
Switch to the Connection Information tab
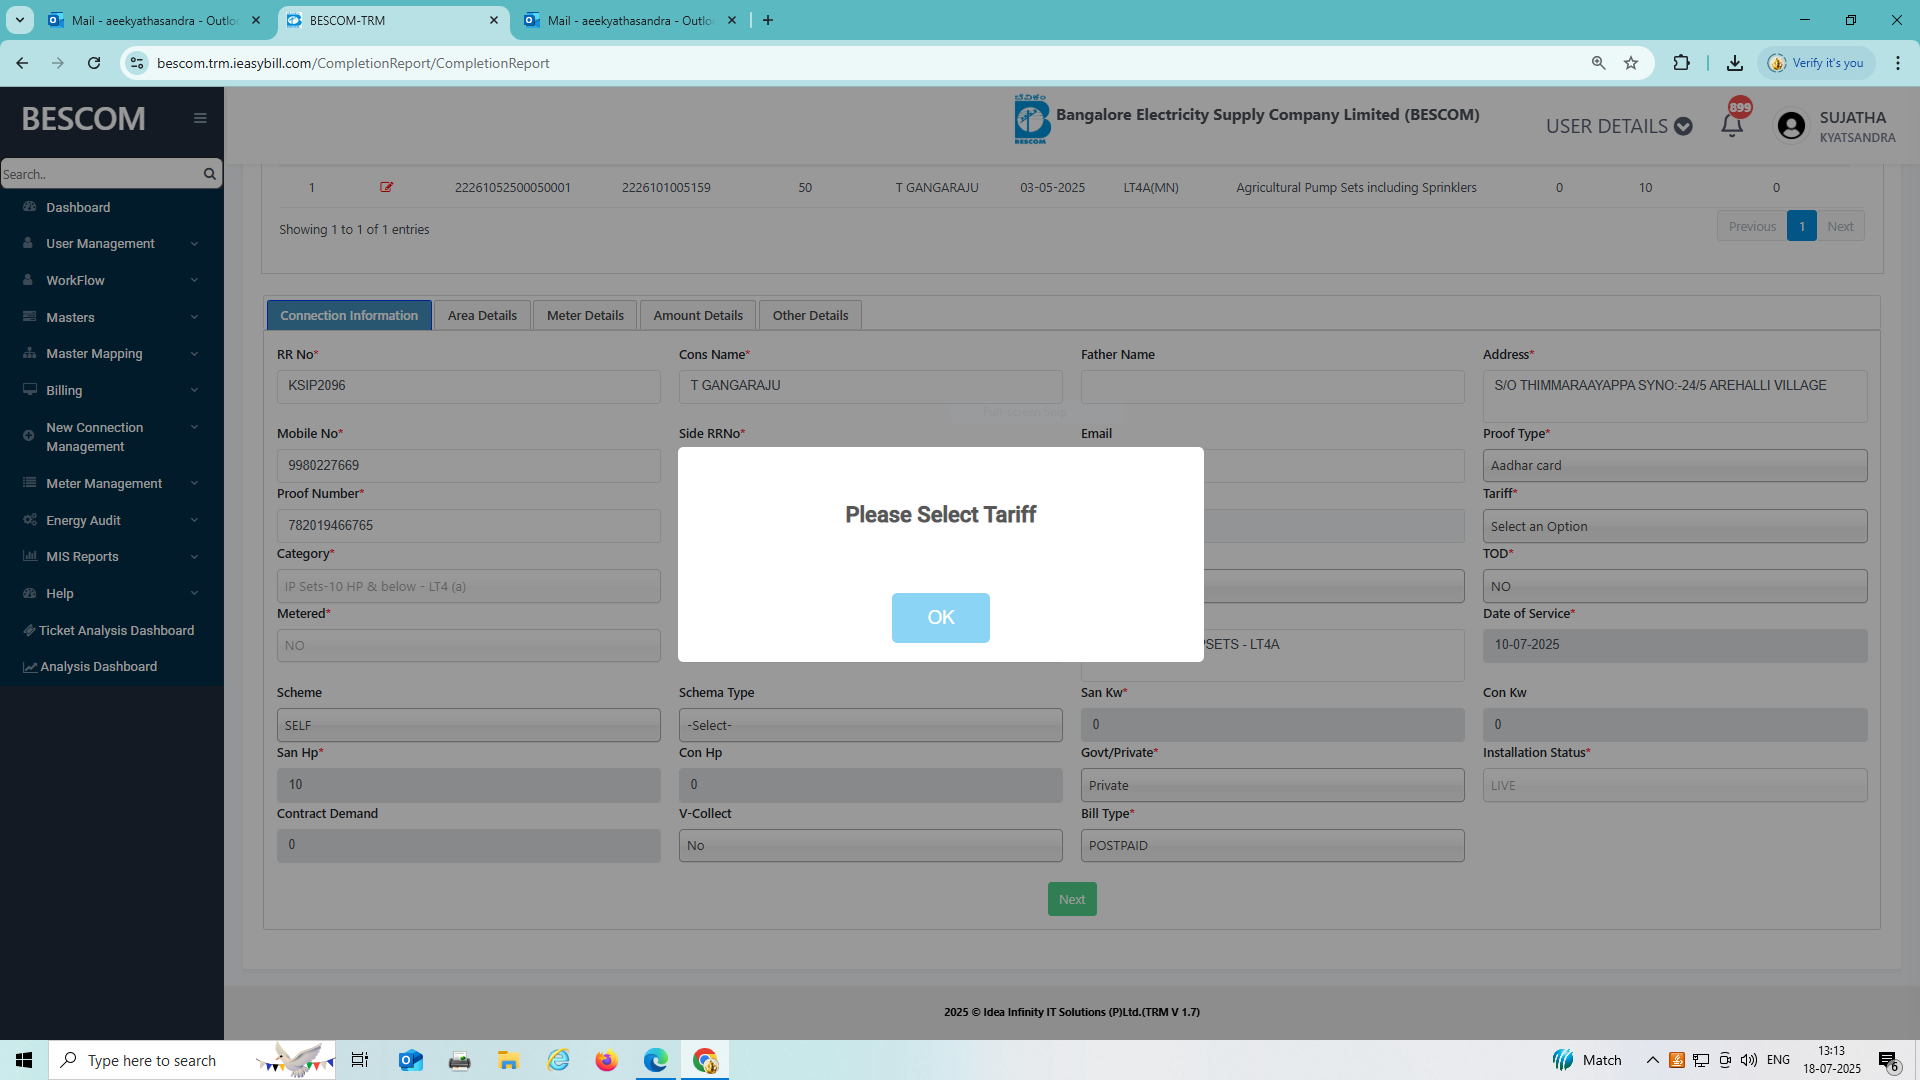coord(349,315)
